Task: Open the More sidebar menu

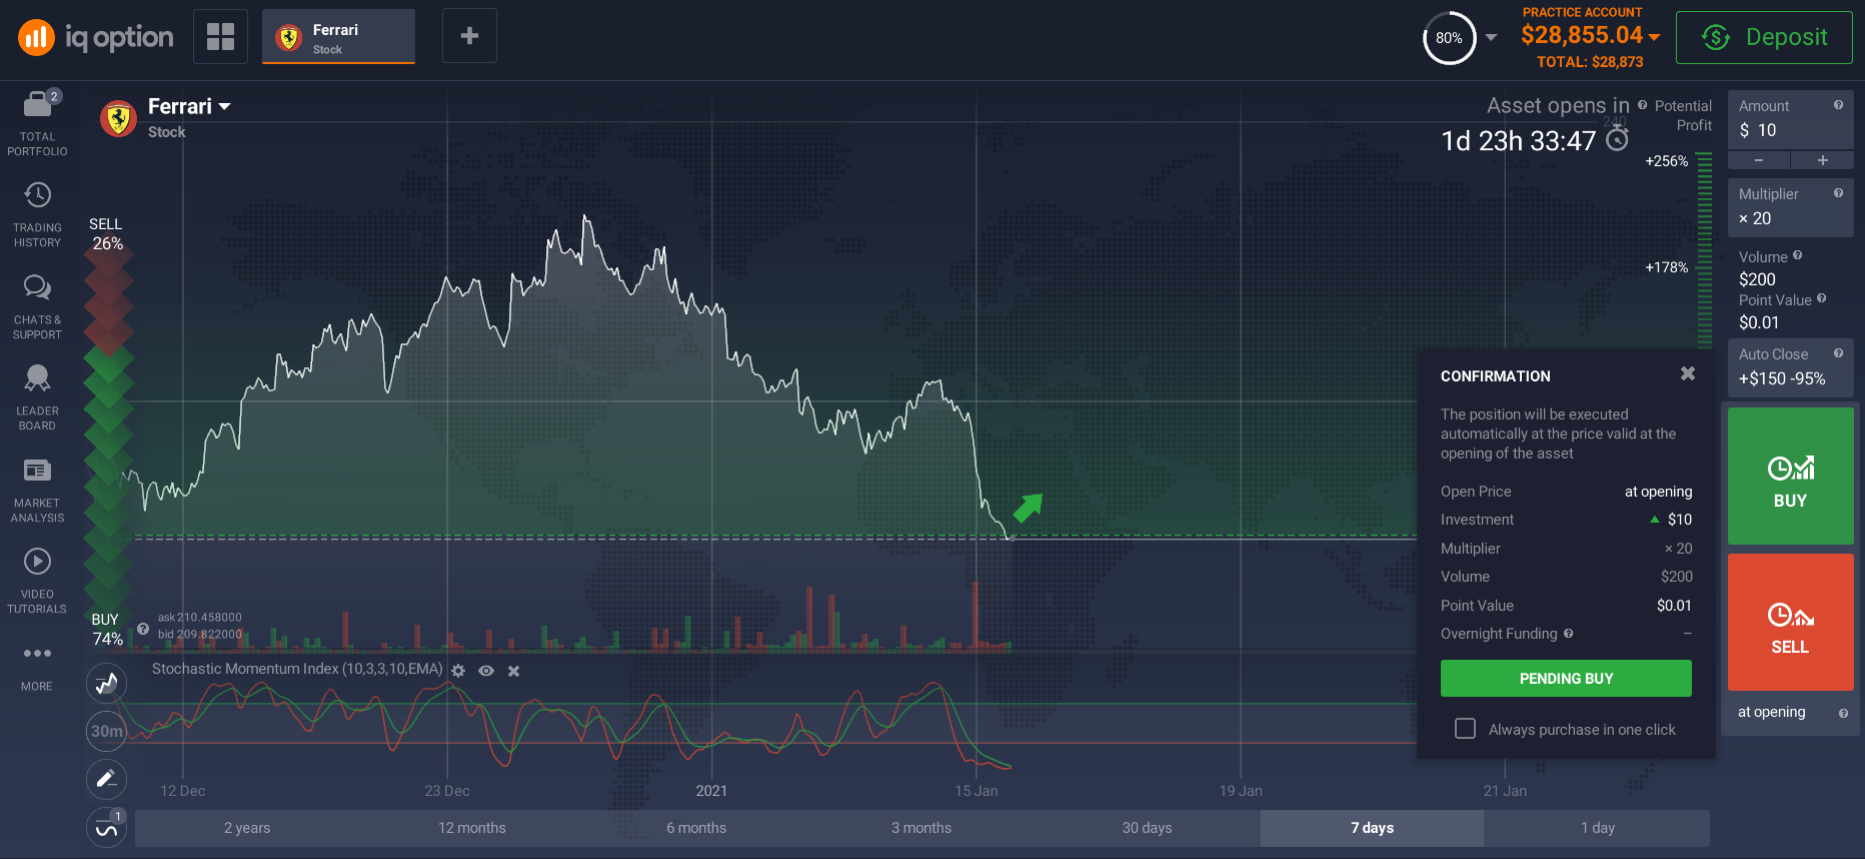Action: coord(38,667)
